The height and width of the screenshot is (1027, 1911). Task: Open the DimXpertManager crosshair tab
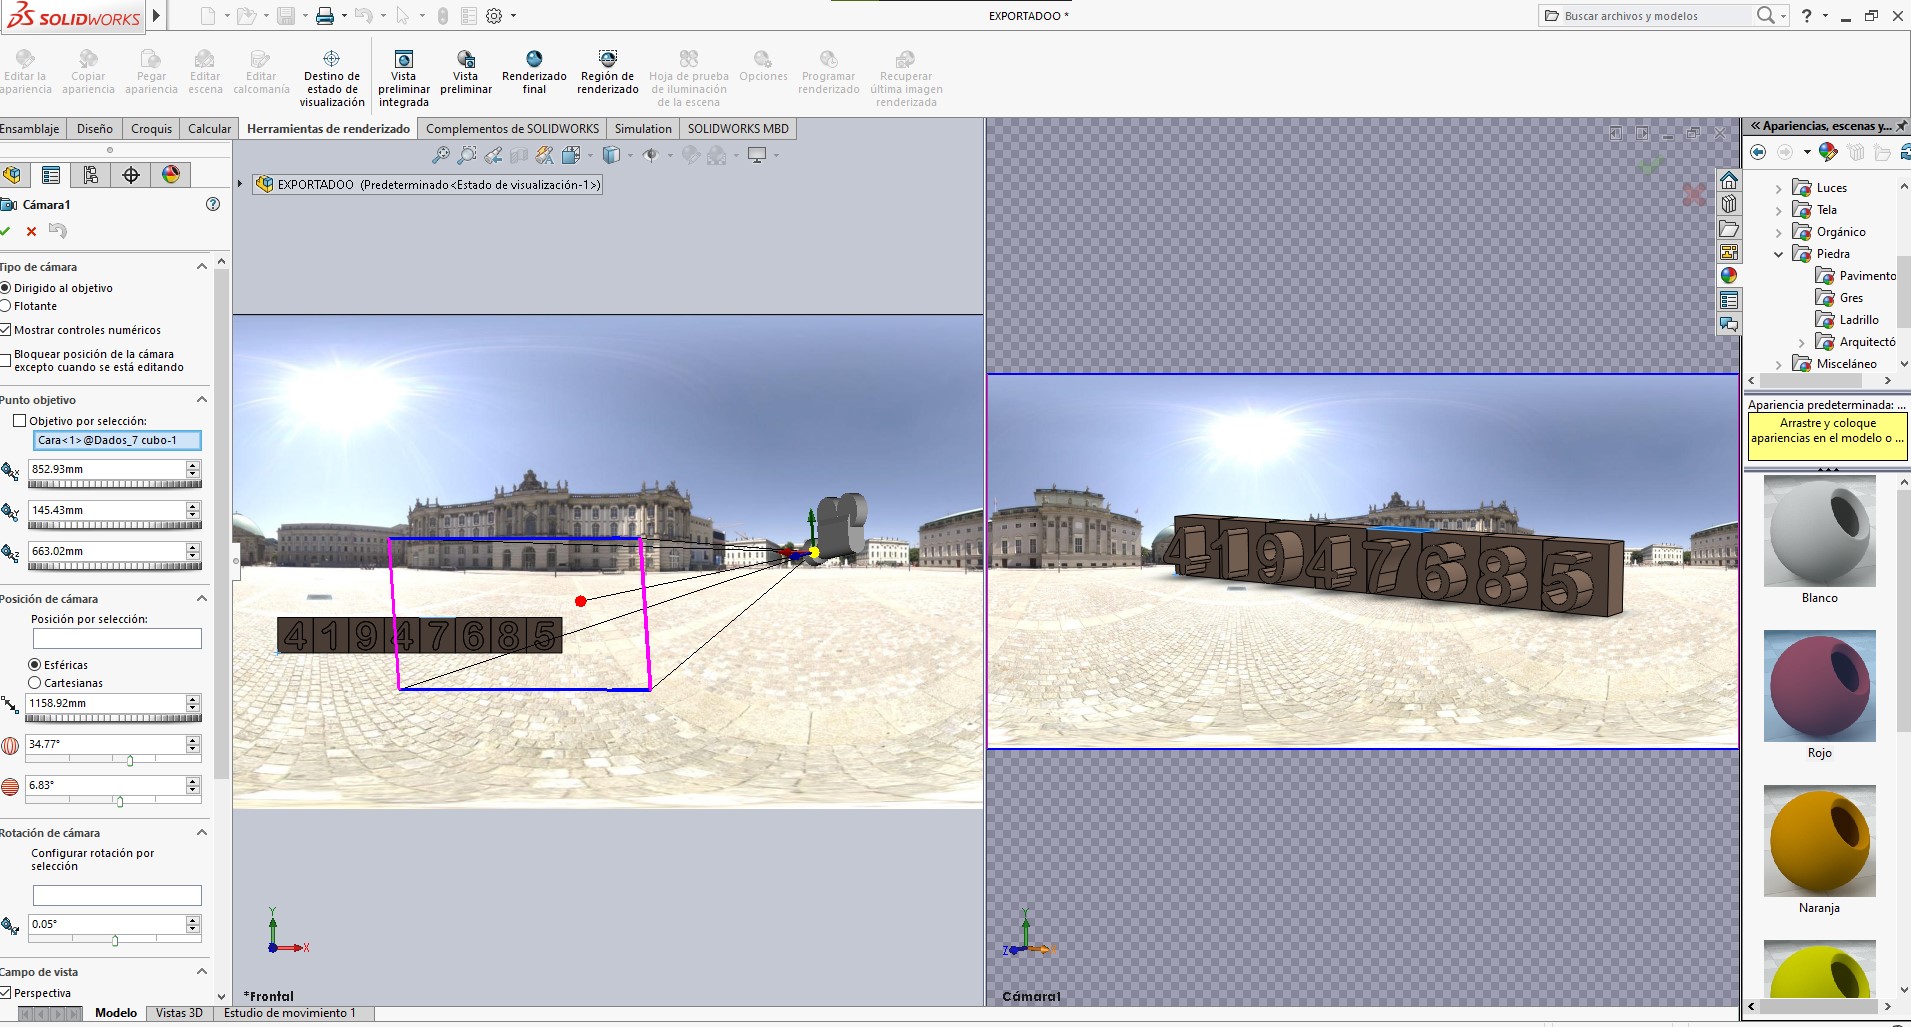click(131, 175)
